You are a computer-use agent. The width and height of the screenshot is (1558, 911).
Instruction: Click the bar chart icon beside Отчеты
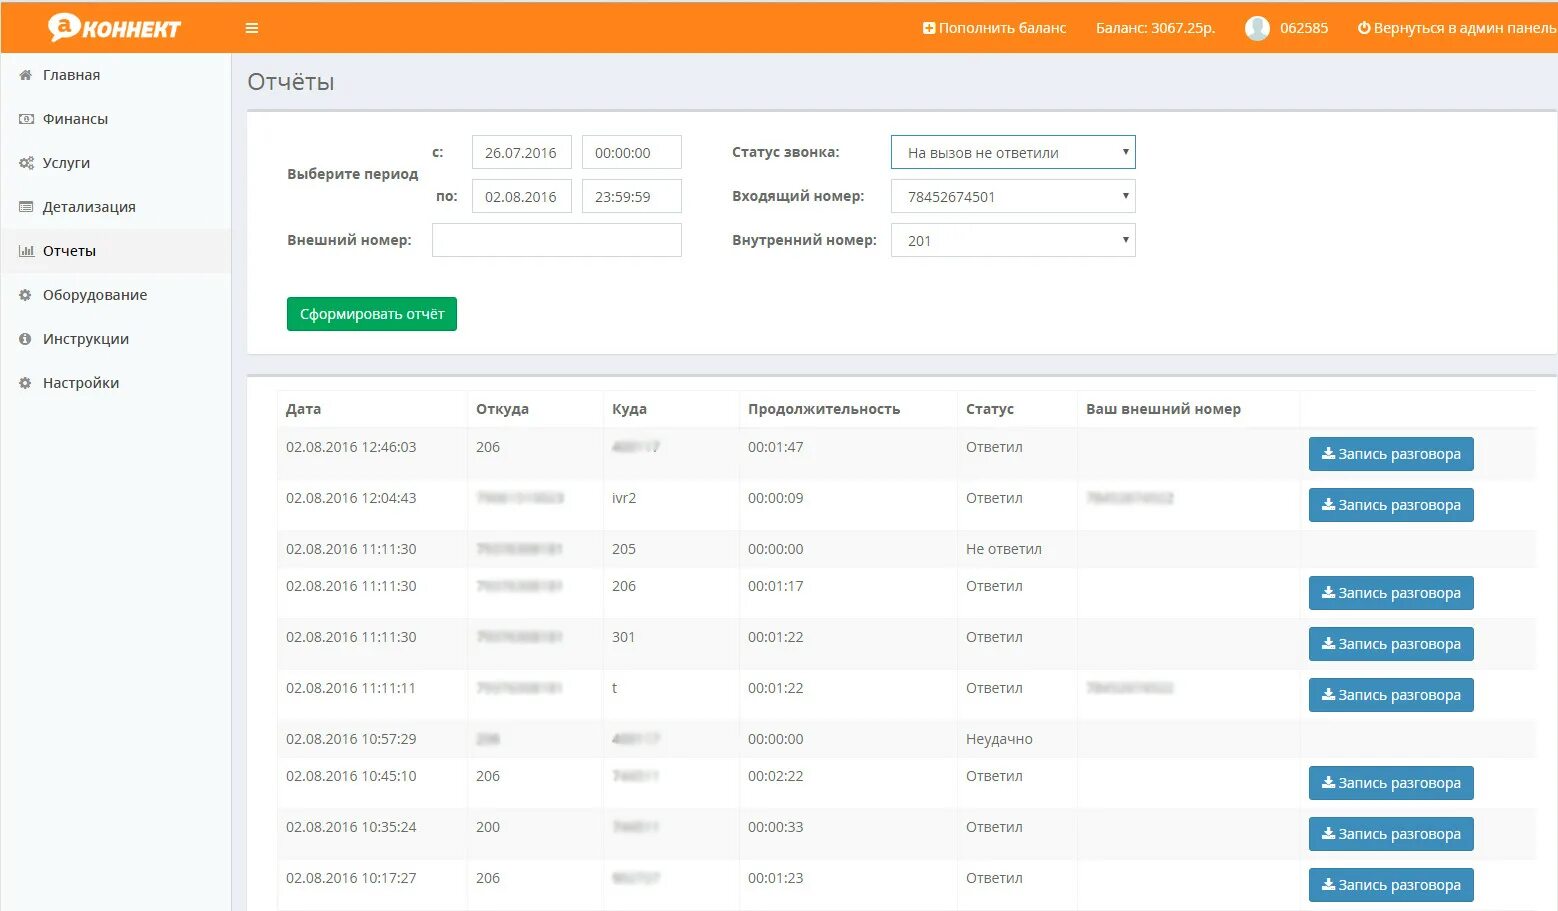click(x=26, y=251)
